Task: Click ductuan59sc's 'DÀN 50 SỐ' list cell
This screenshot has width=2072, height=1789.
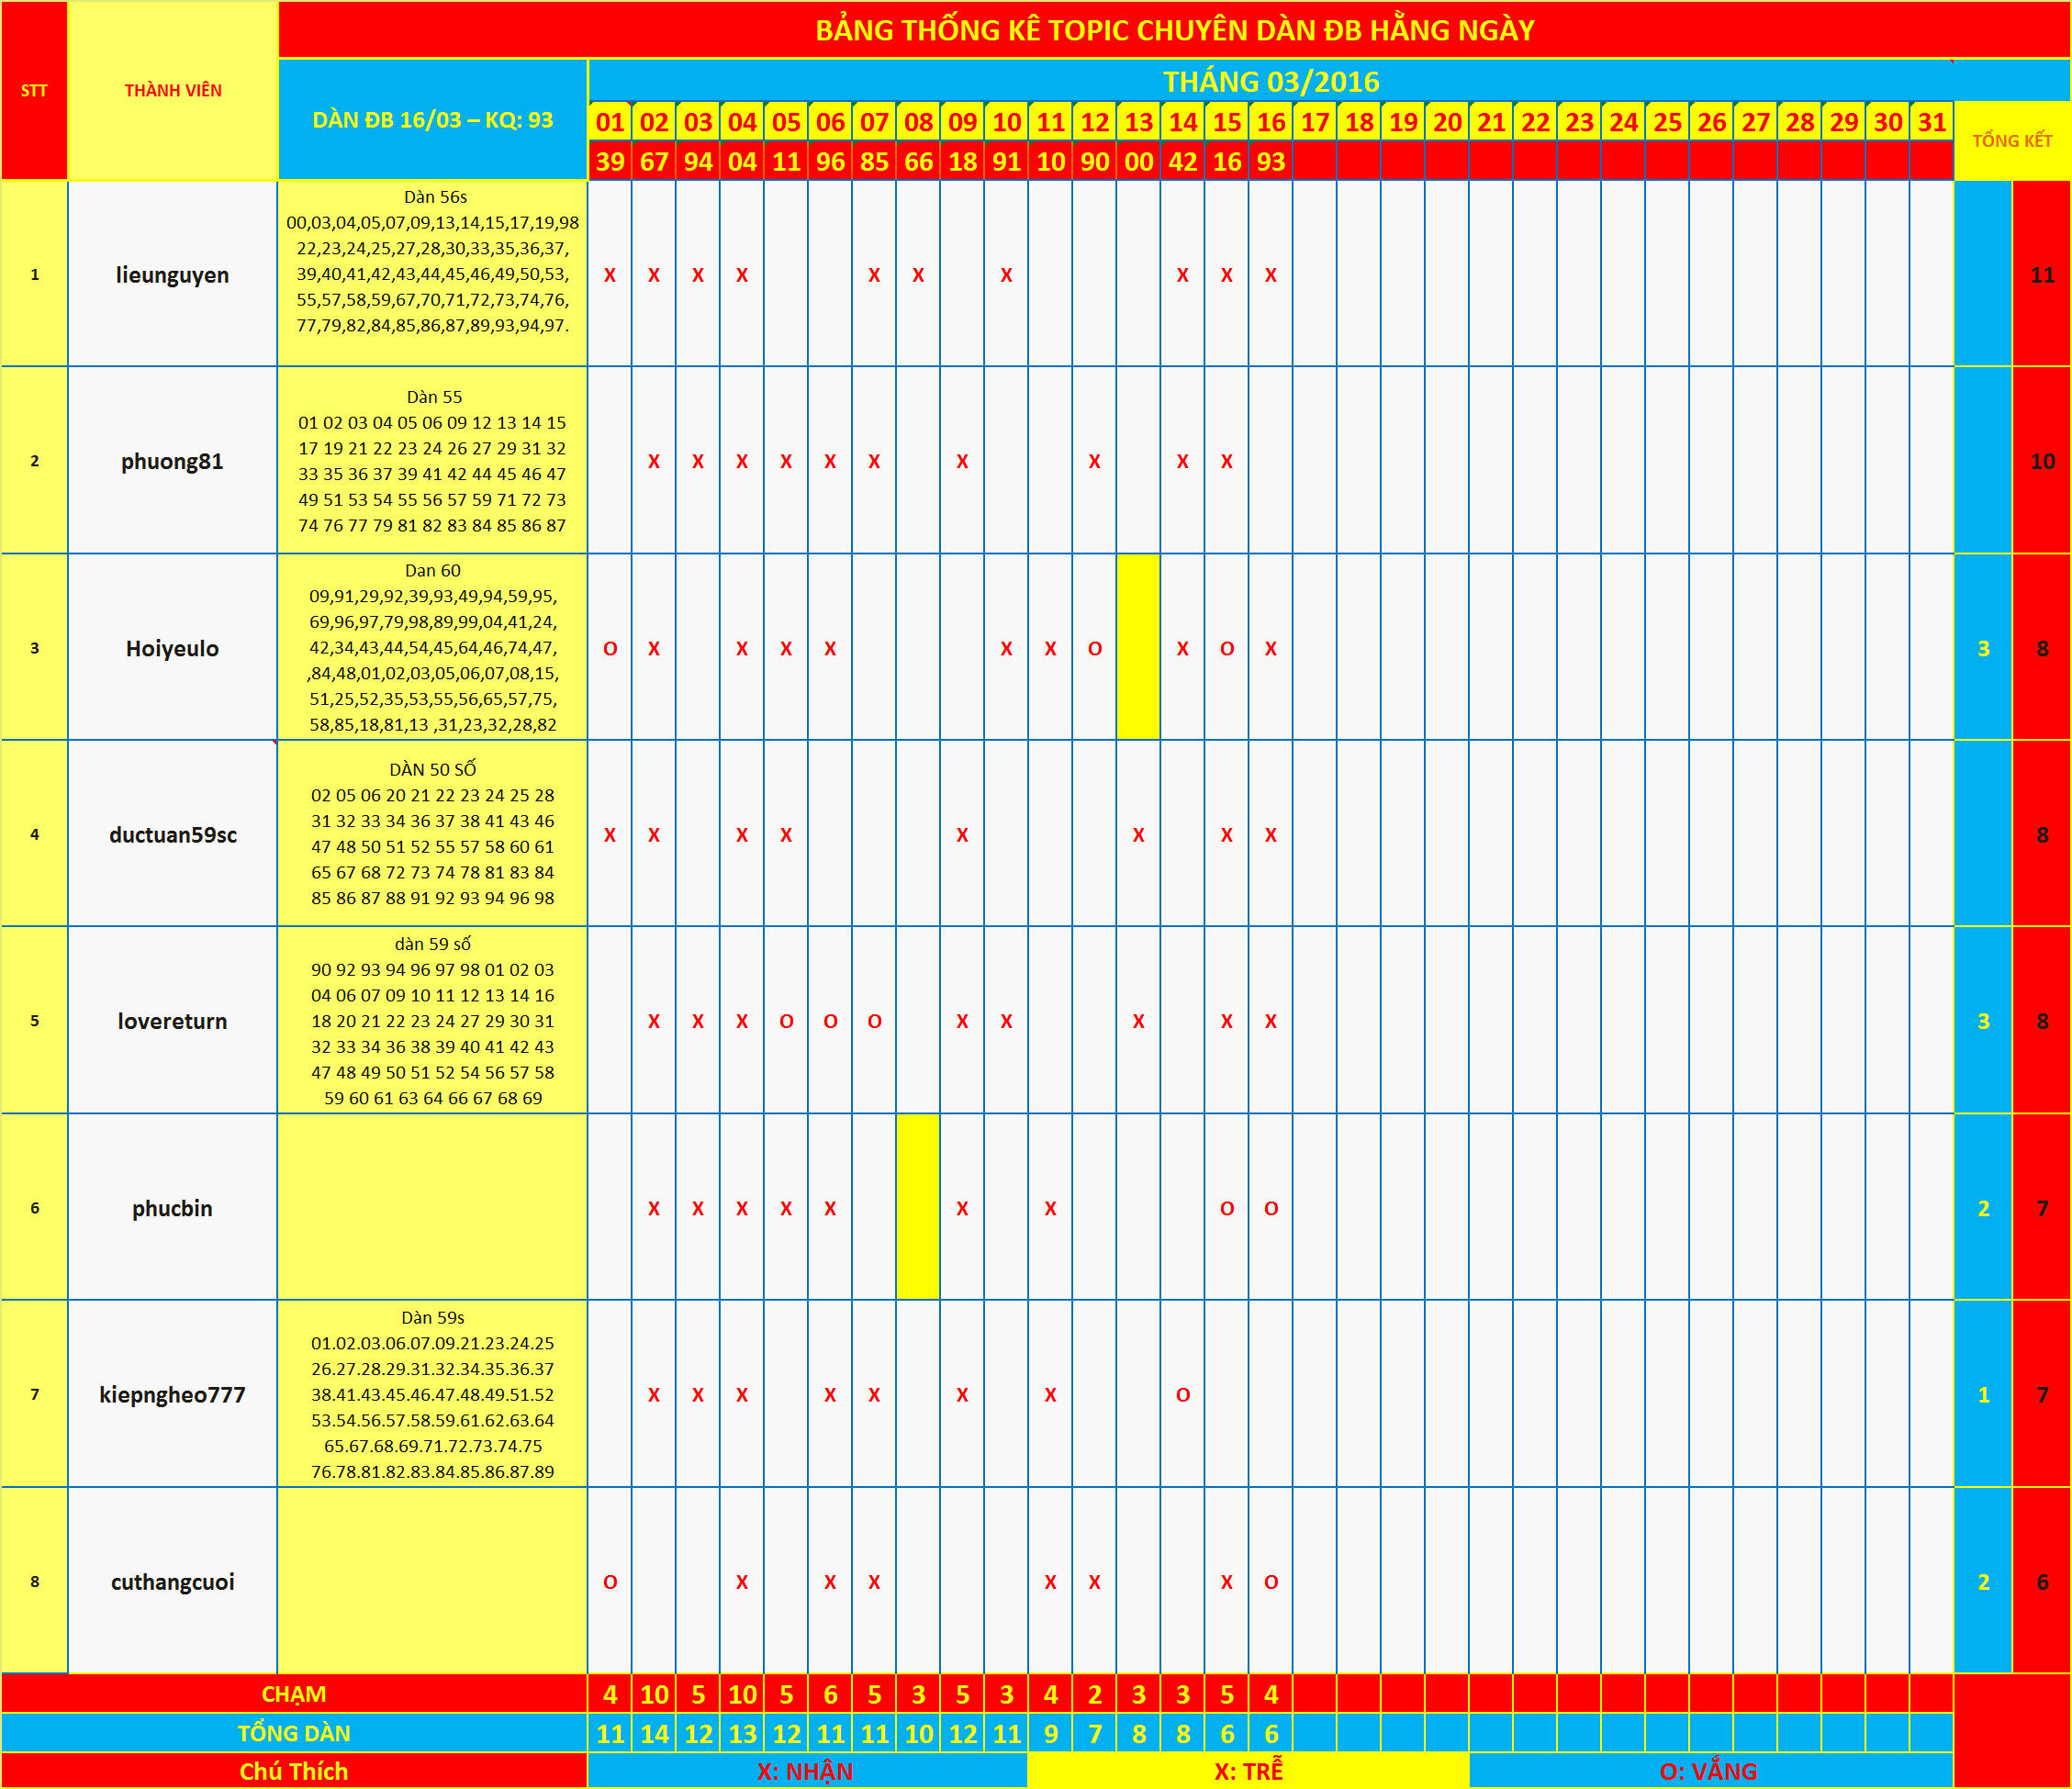Action: 433,833
